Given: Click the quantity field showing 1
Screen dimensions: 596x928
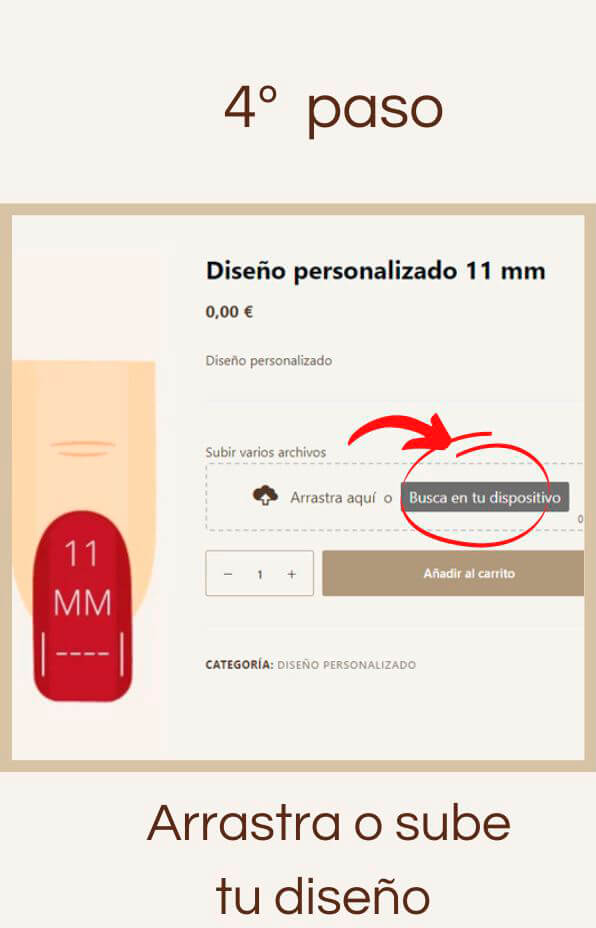Looking at the screenshot, I should 260,574.
